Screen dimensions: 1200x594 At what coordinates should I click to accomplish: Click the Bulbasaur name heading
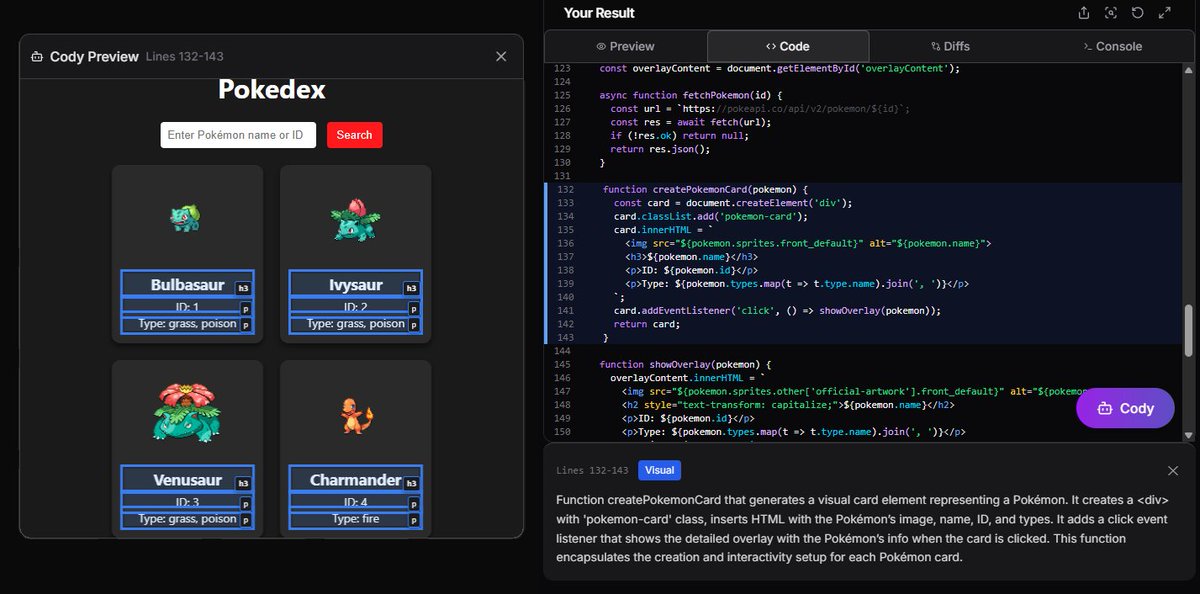tap(187, 285)
